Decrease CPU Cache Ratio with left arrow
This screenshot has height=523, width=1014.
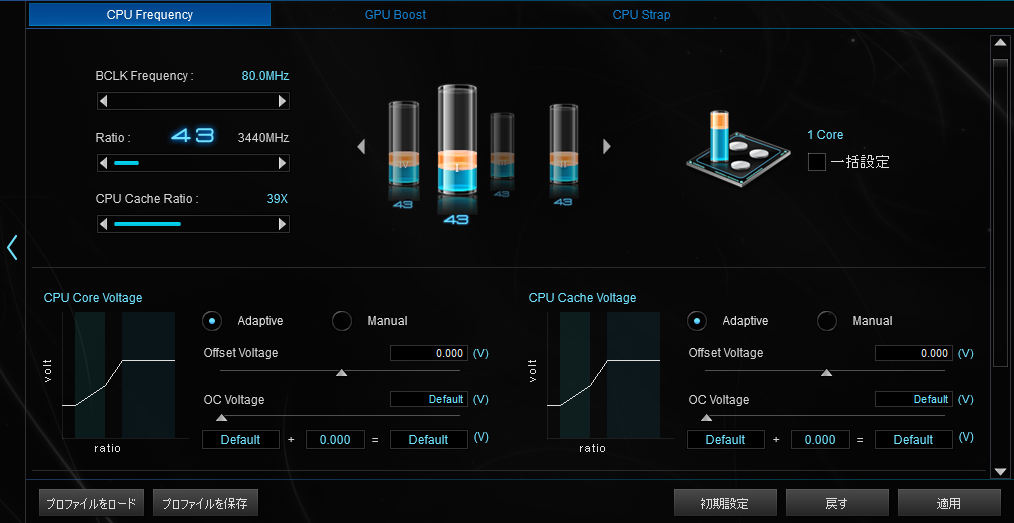103,224
